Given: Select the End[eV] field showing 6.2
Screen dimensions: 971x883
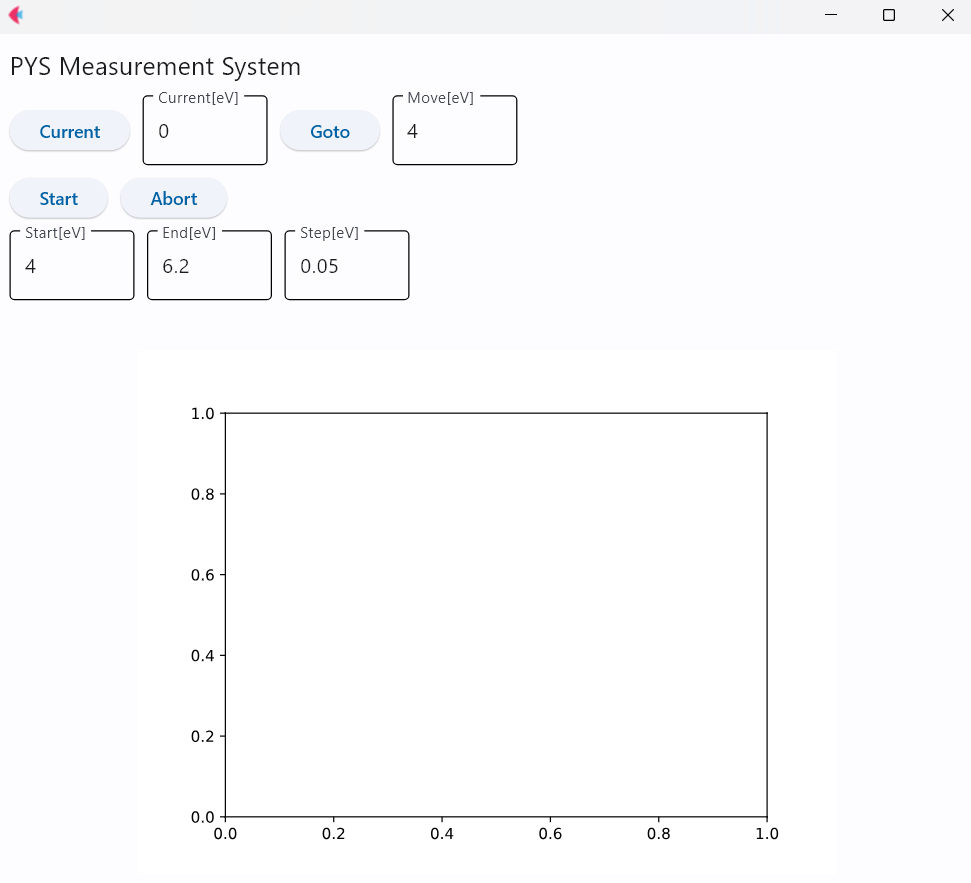Looking at the screenshot, I should coord(208,266).
